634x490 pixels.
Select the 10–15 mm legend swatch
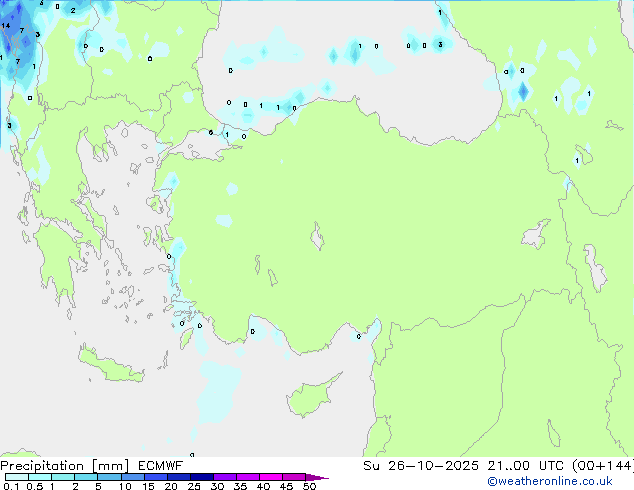click(x=132, y=477)
